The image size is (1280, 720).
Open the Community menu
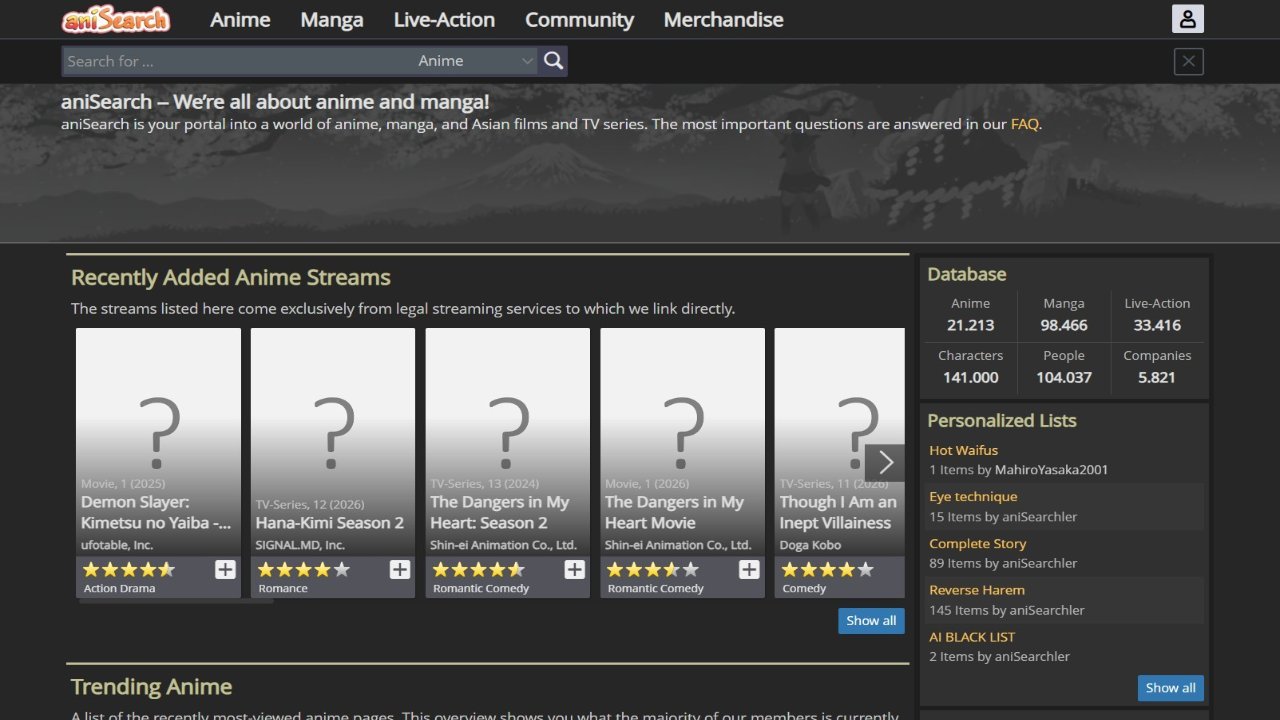[579, 19]
